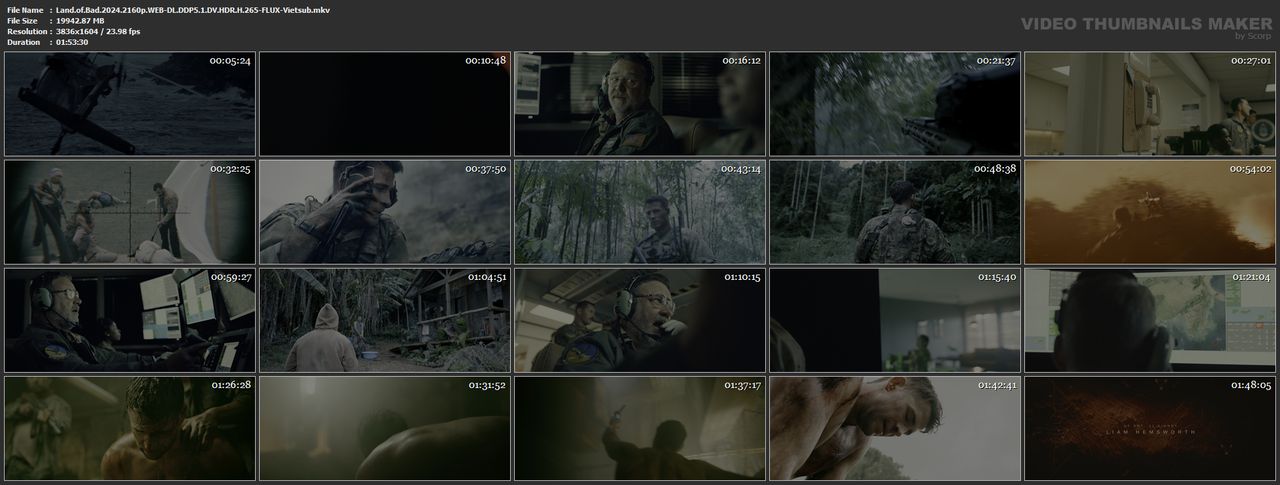Open the orange explosion thumbnail at 00:54:02

[x=1150, y=212]
